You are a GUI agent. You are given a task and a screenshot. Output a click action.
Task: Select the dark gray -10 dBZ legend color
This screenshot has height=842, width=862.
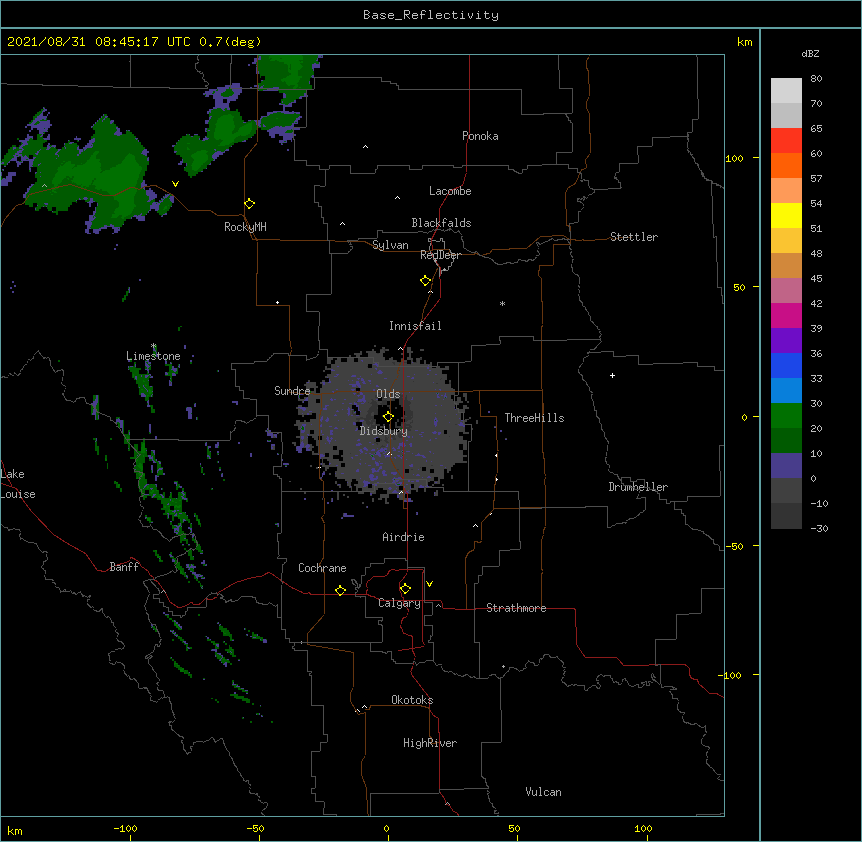click(786, 516)
